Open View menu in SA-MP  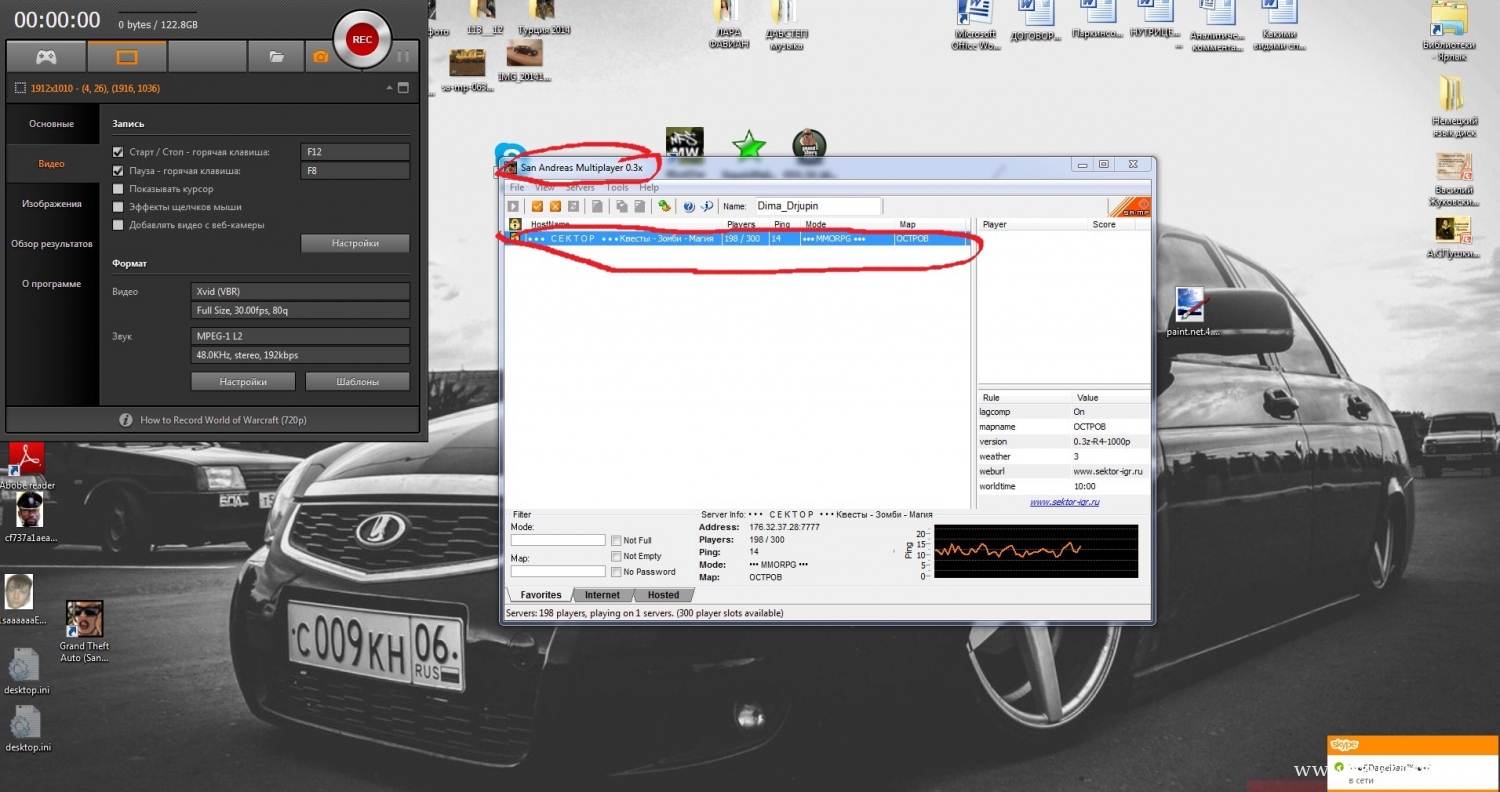(x=545, y=188)
